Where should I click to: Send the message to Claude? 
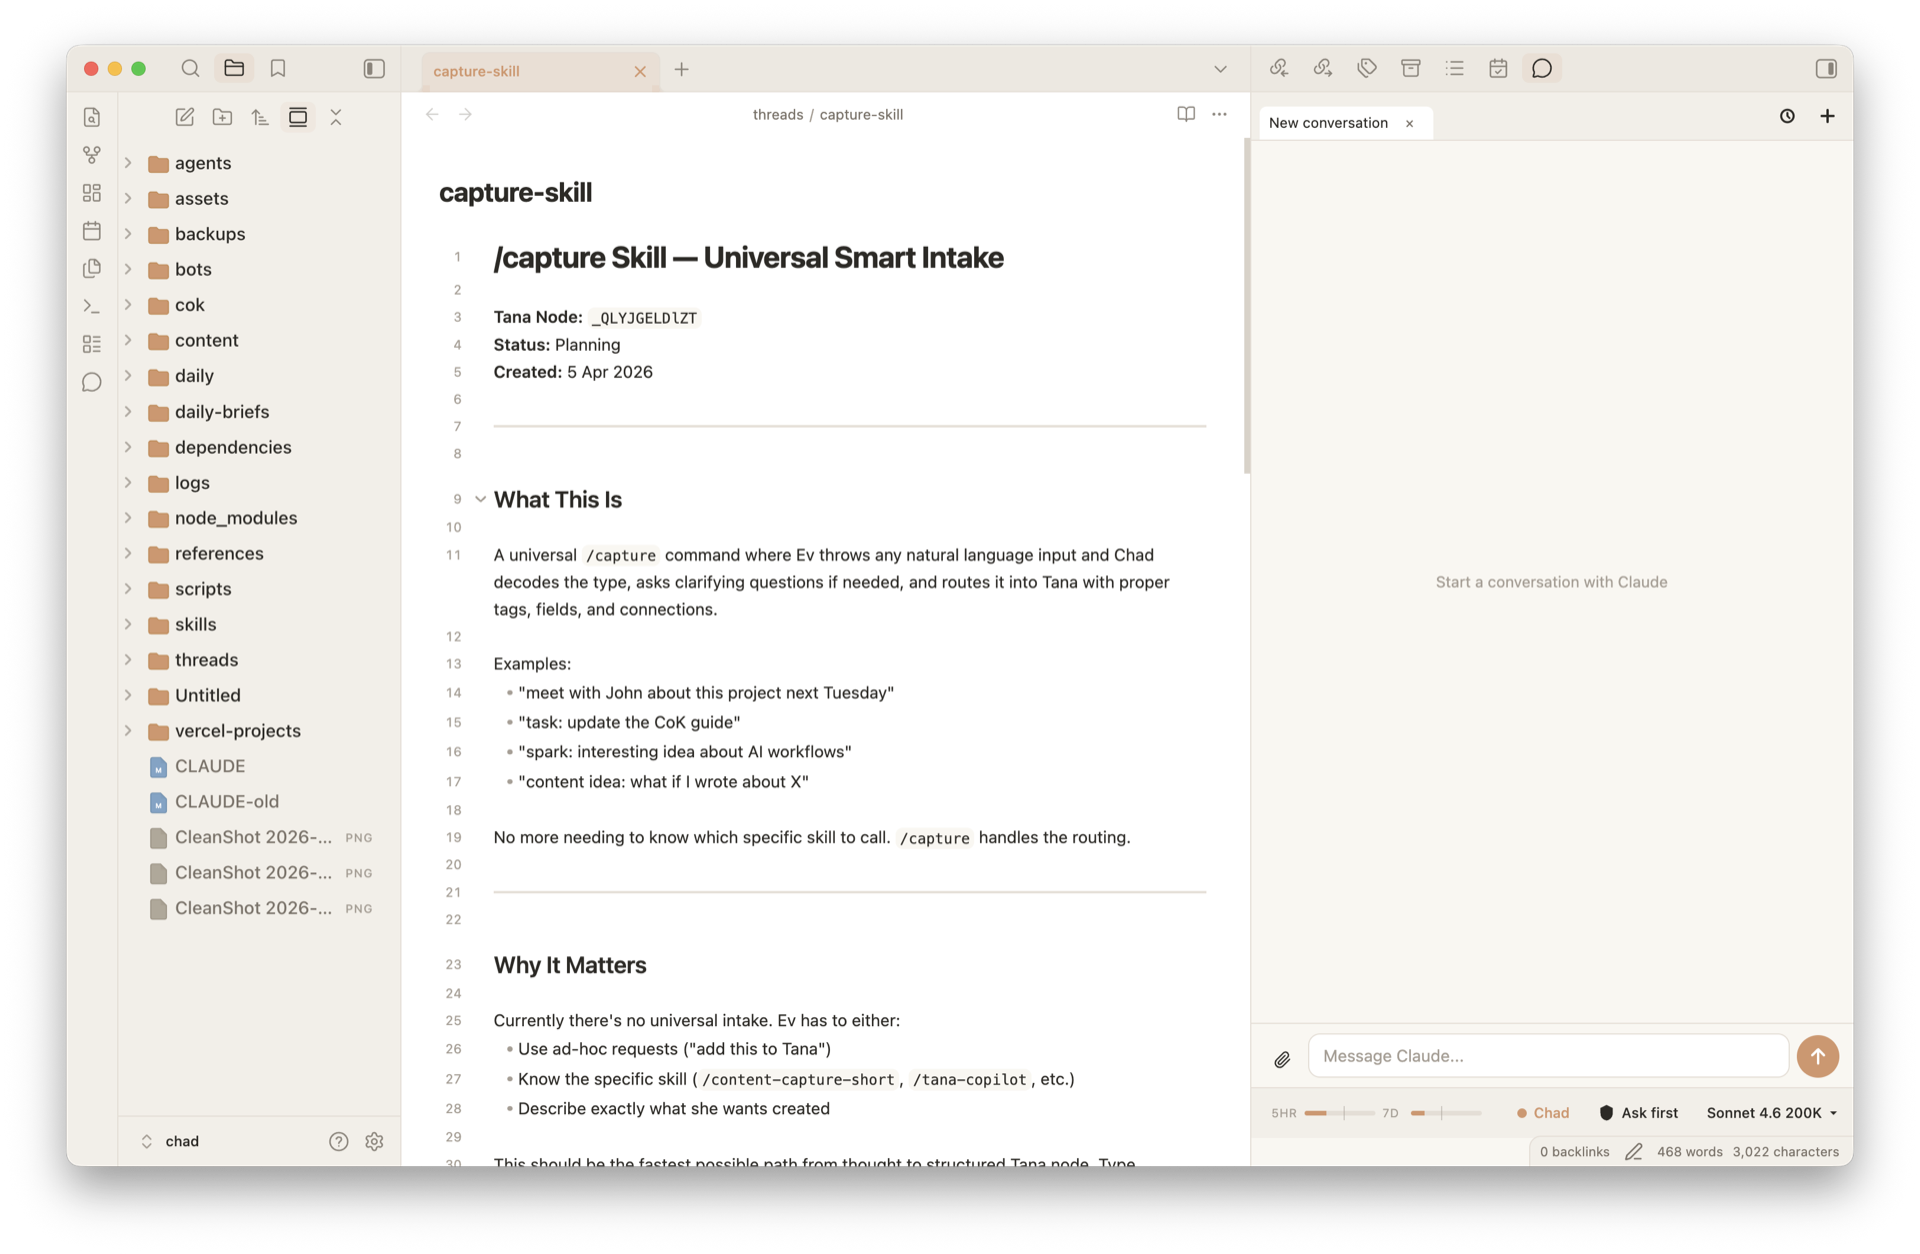point(1817,1056)
